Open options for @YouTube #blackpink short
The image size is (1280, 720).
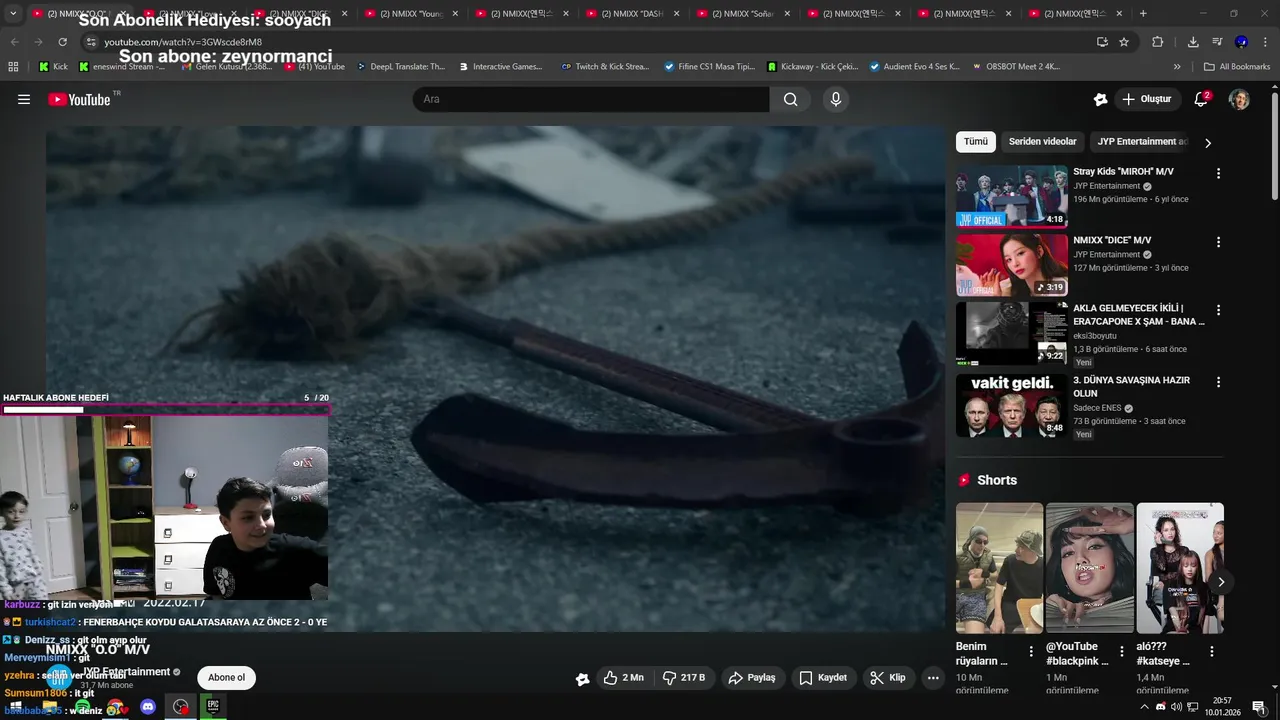[1122, 651]
